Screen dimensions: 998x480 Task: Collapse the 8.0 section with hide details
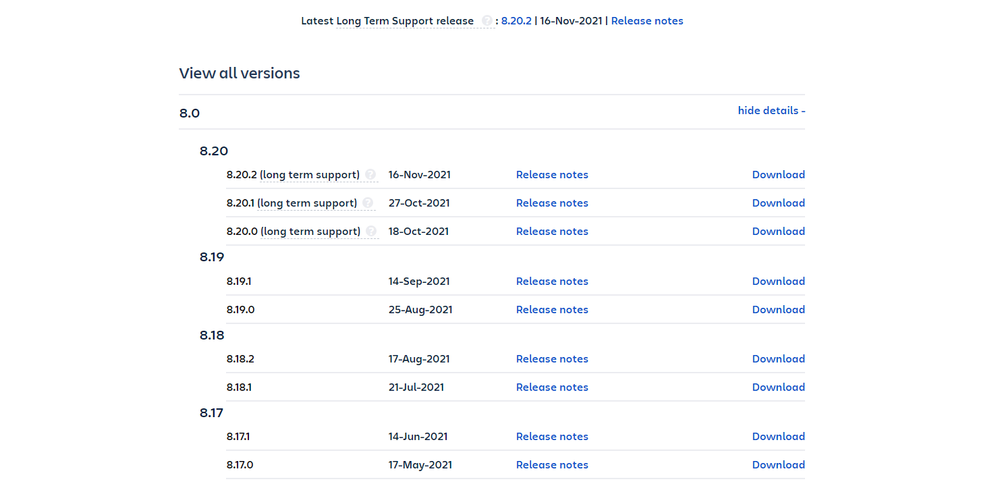(771, 111)
